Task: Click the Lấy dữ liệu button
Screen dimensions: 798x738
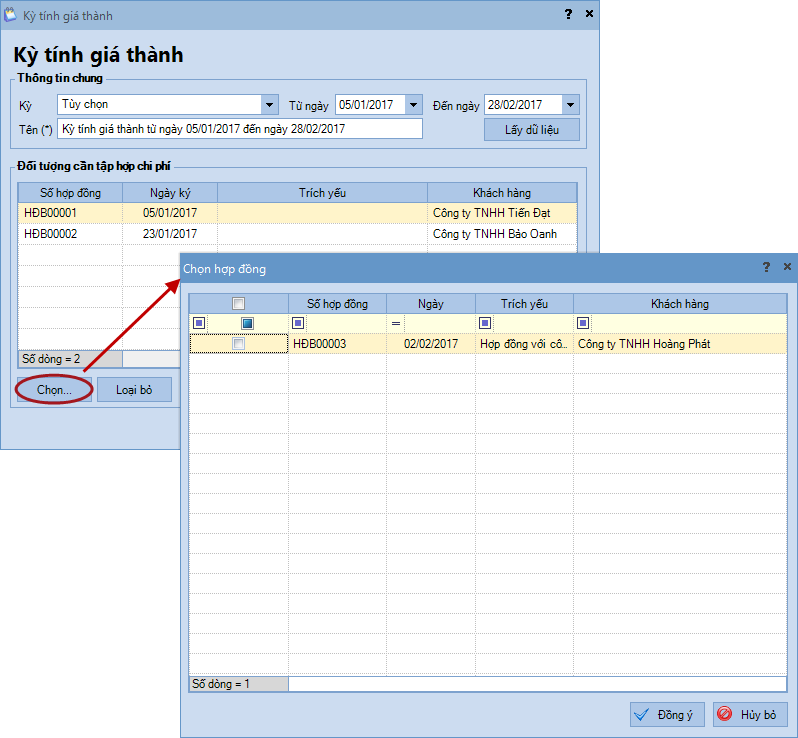Action: pyautogui.click(x=531, y=130)
